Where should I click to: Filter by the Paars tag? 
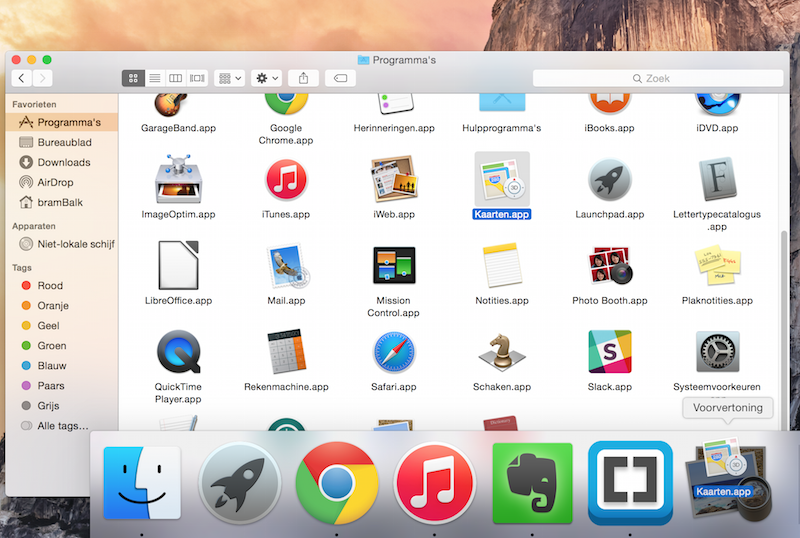tap(62, 385)
